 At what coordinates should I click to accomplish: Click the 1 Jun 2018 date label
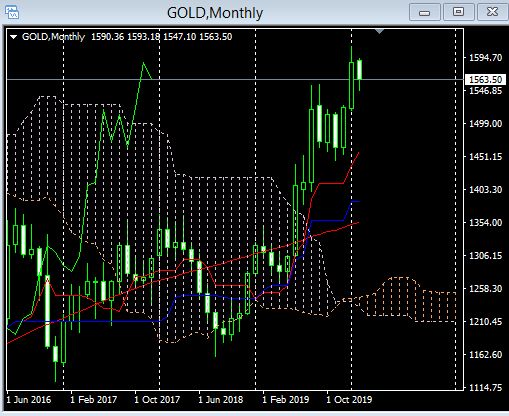(x=221, y=399)
